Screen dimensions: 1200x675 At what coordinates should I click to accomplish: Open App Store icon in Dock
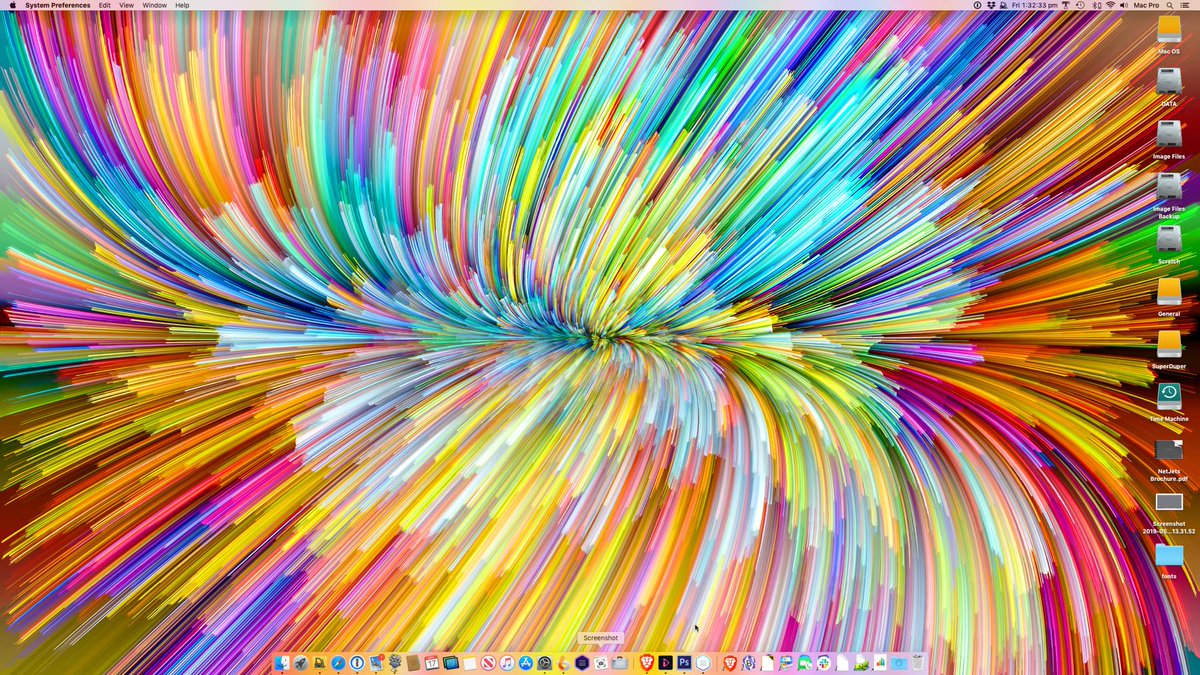[x=525, y=662]
